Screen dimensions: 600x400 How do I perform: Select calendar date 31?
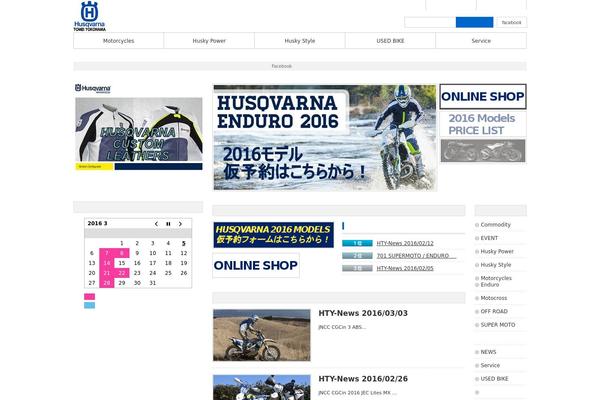[x=153, y=283]
